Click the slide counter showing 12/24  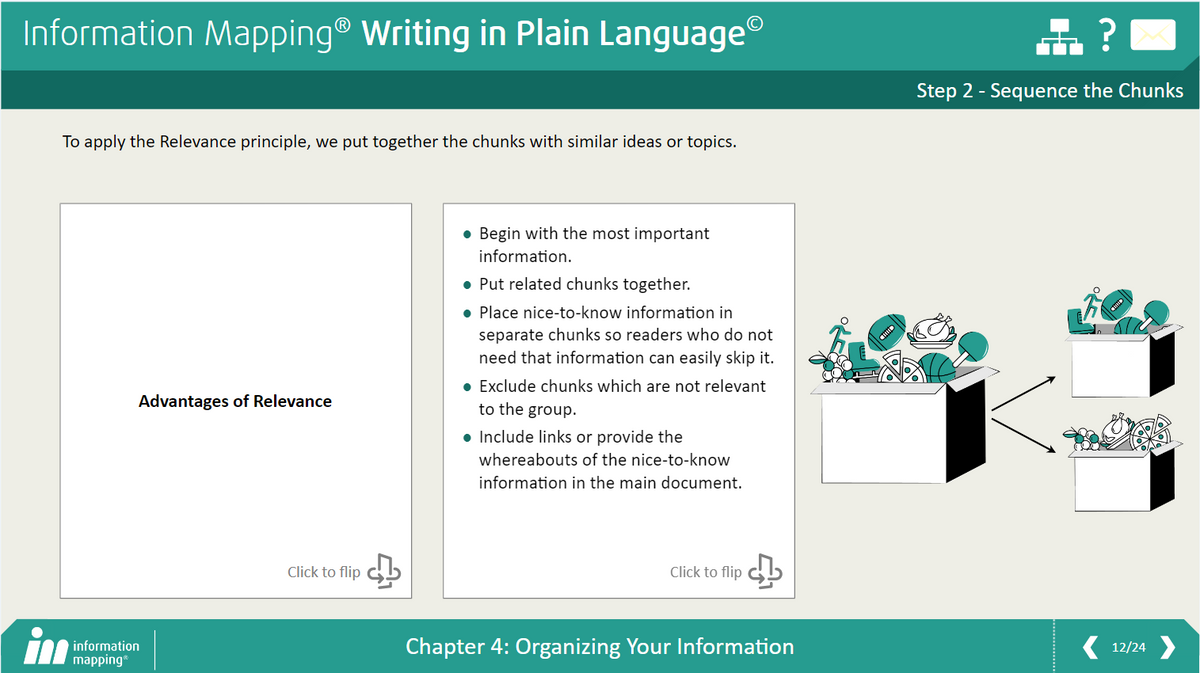tap(1128, 647)
